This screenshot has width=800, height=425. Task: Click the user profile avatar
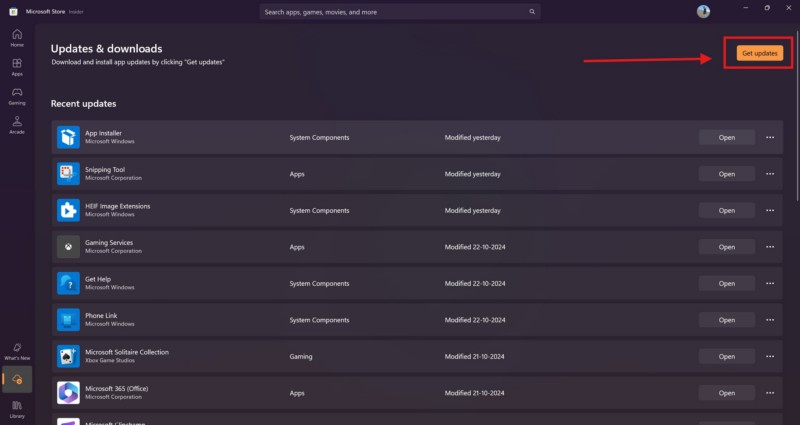(703, 11)
